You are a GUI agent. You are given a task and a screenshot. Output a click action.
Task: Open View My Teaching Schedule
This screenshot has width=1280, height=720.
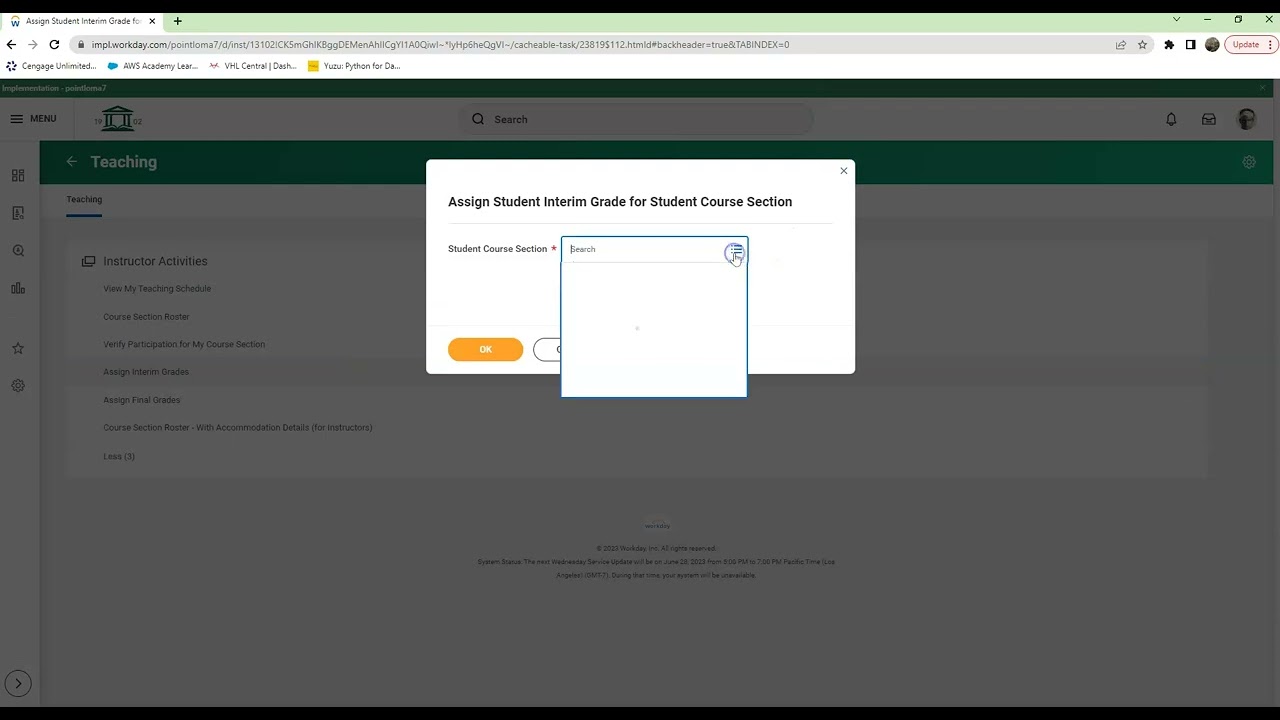pos(157,289)
